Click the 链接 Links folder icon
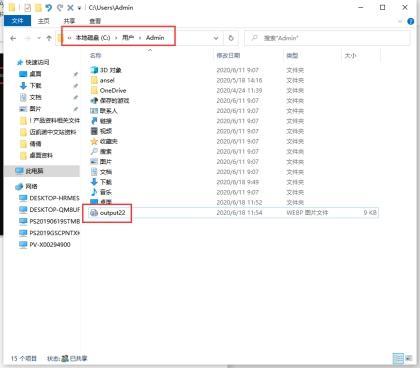 tap(94, 121)
